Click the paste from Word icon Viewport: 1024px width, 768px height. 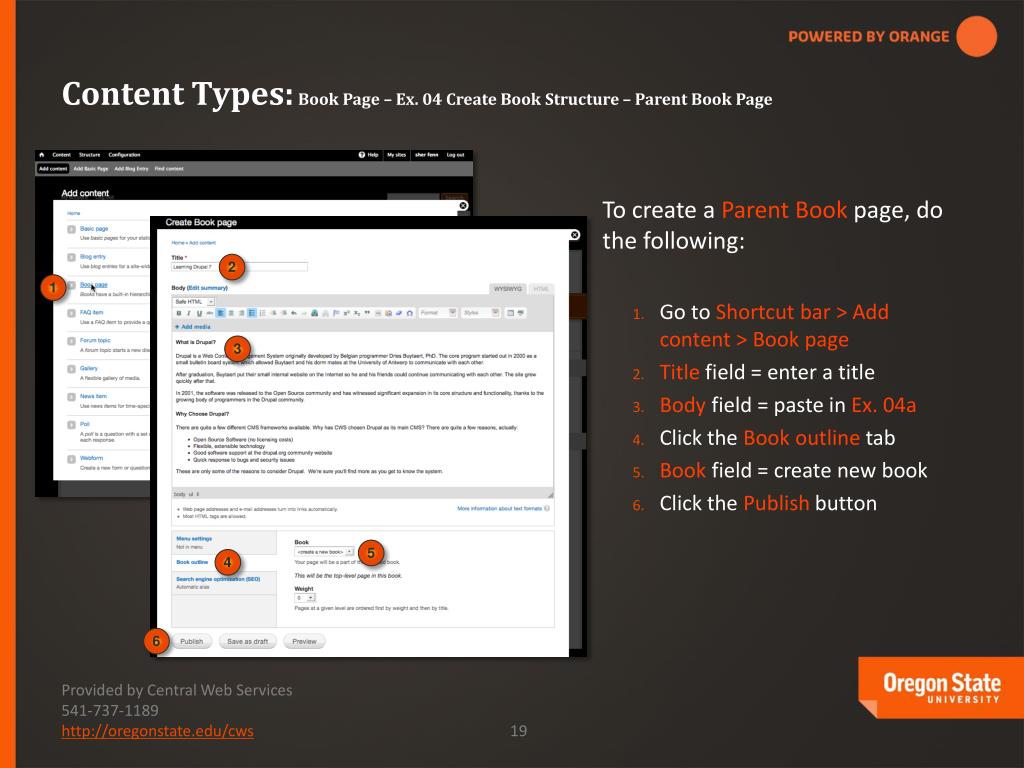coord(389,313)
